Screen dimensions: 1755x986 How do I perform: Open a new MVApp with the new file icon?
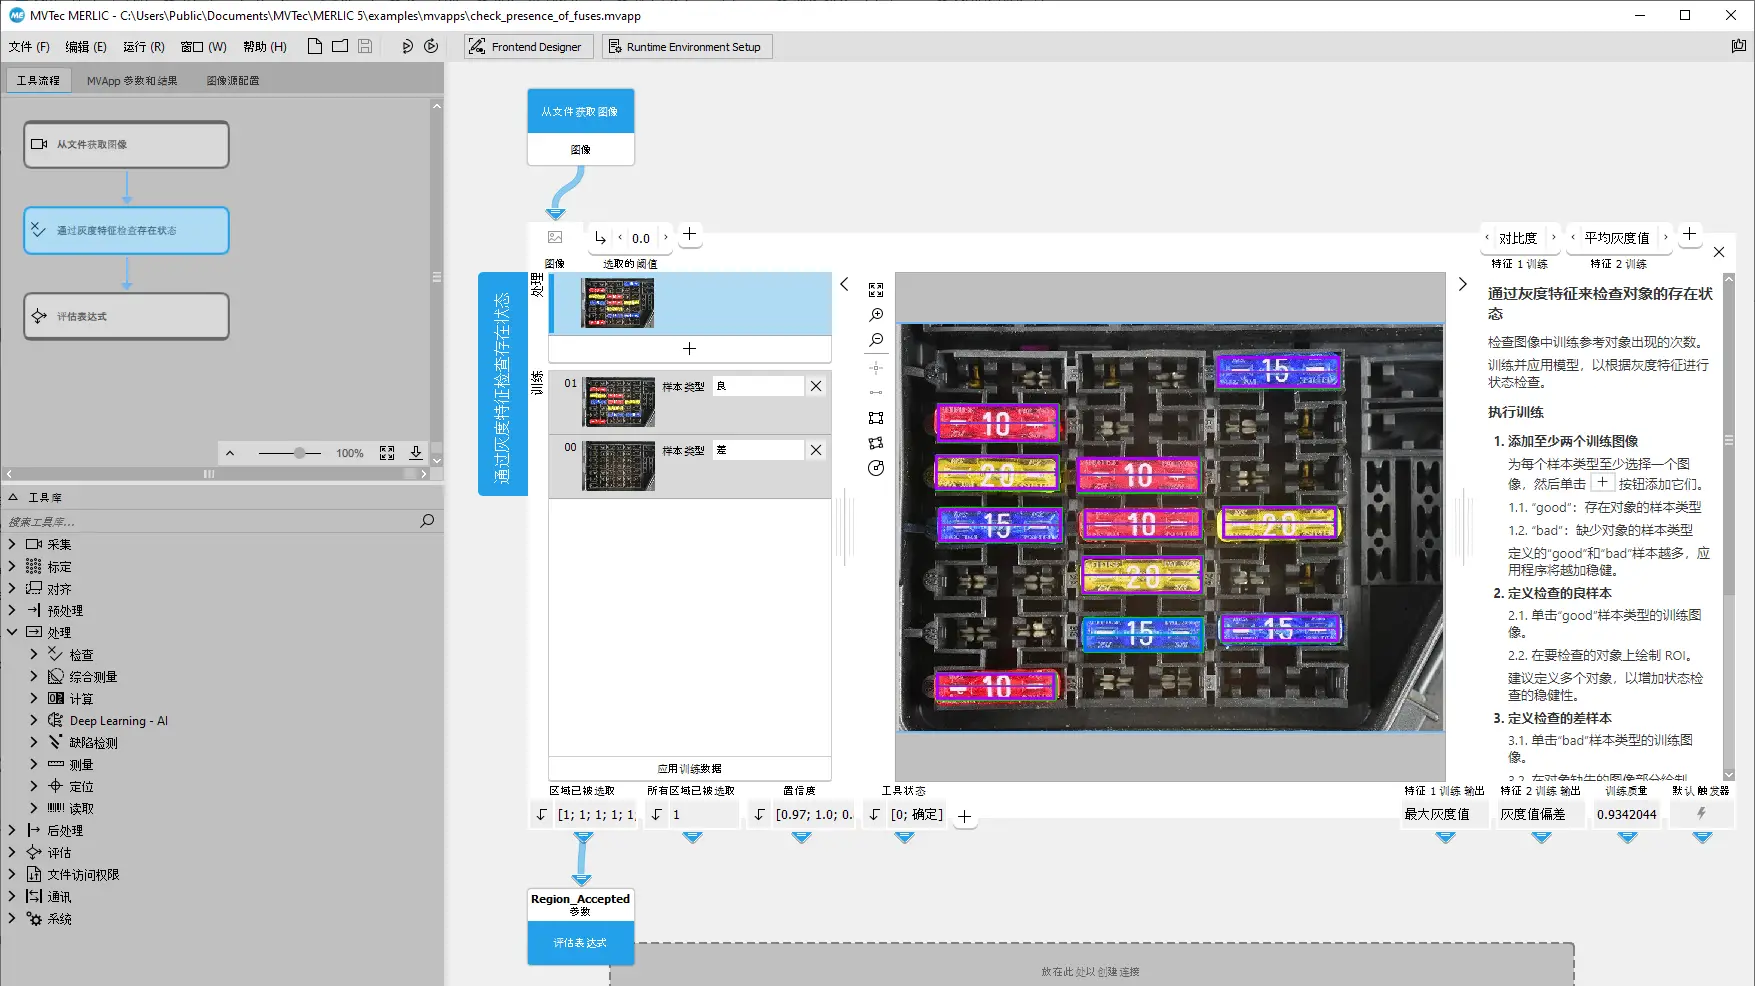pyautogui.click(x=314, y=45)
